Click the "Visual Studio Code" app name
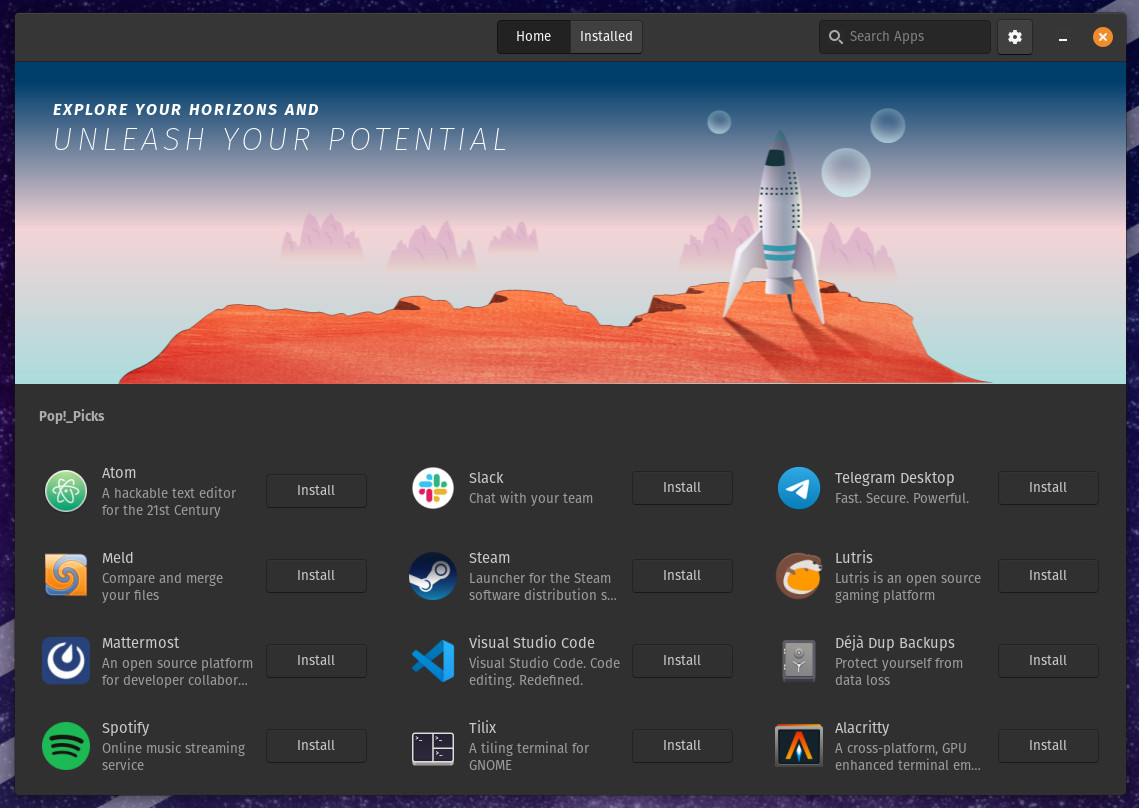1139x808 pixels. coord(532,643)
